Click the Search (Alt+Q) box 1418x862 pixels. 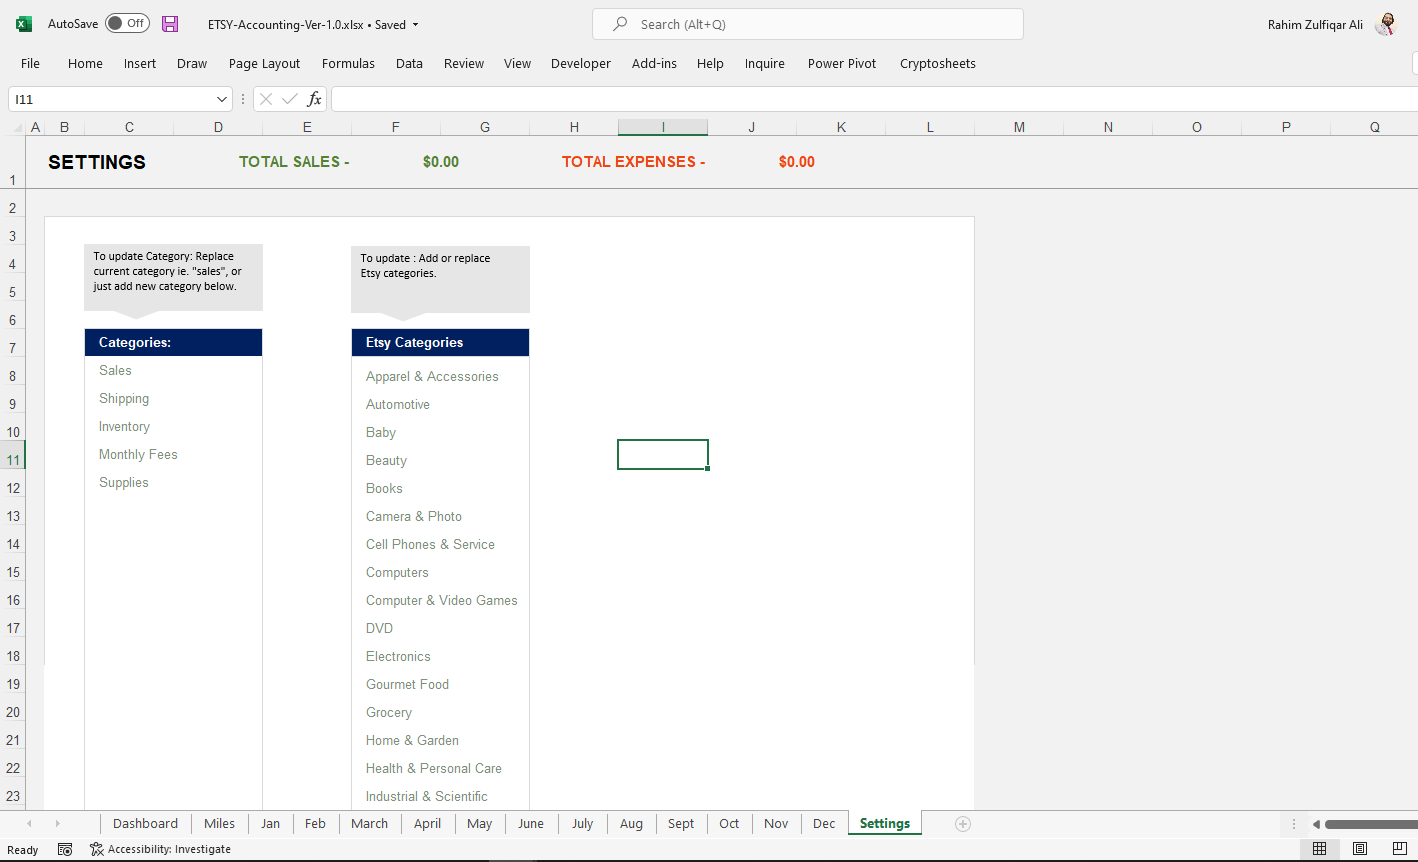coord(808,24)
